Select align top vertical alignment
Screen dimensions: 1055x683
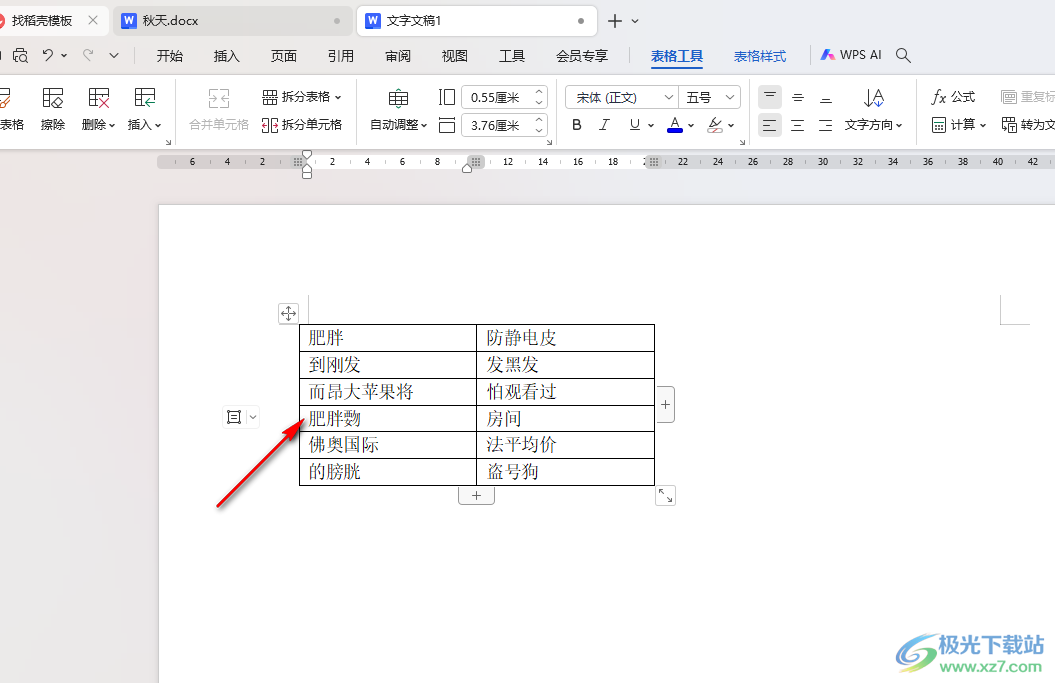(x=770, y=97)
